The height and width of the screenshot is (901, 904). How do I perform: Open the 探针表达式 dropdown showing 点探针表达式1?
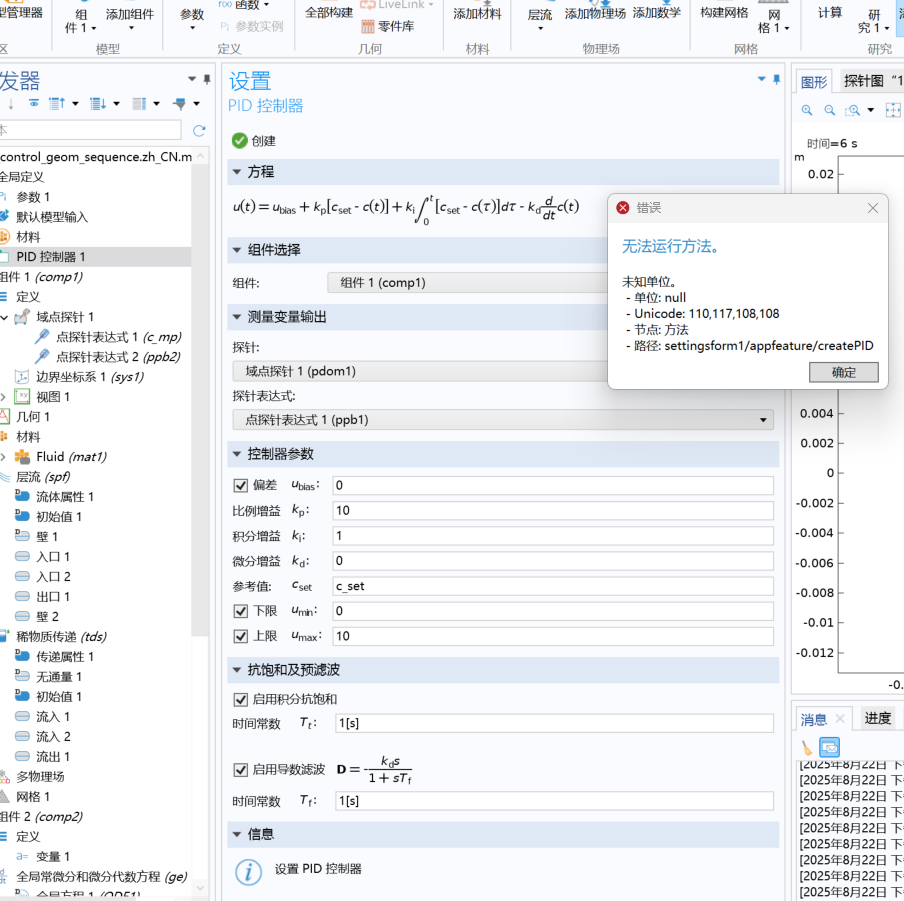coord(766,420)
